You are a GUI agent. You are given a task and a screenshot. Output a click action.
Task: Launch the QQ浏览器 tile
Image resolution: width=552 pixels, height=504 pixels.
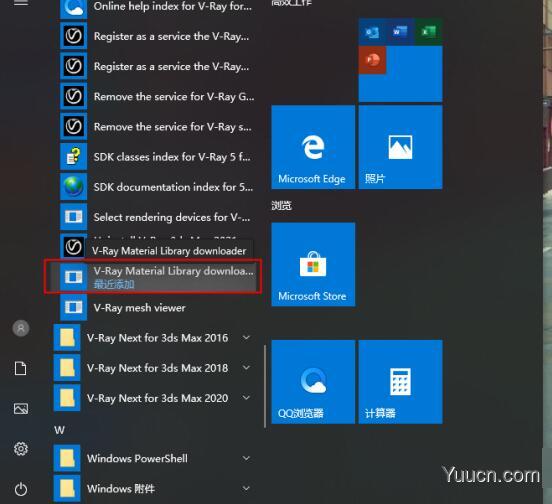point(313,382)
